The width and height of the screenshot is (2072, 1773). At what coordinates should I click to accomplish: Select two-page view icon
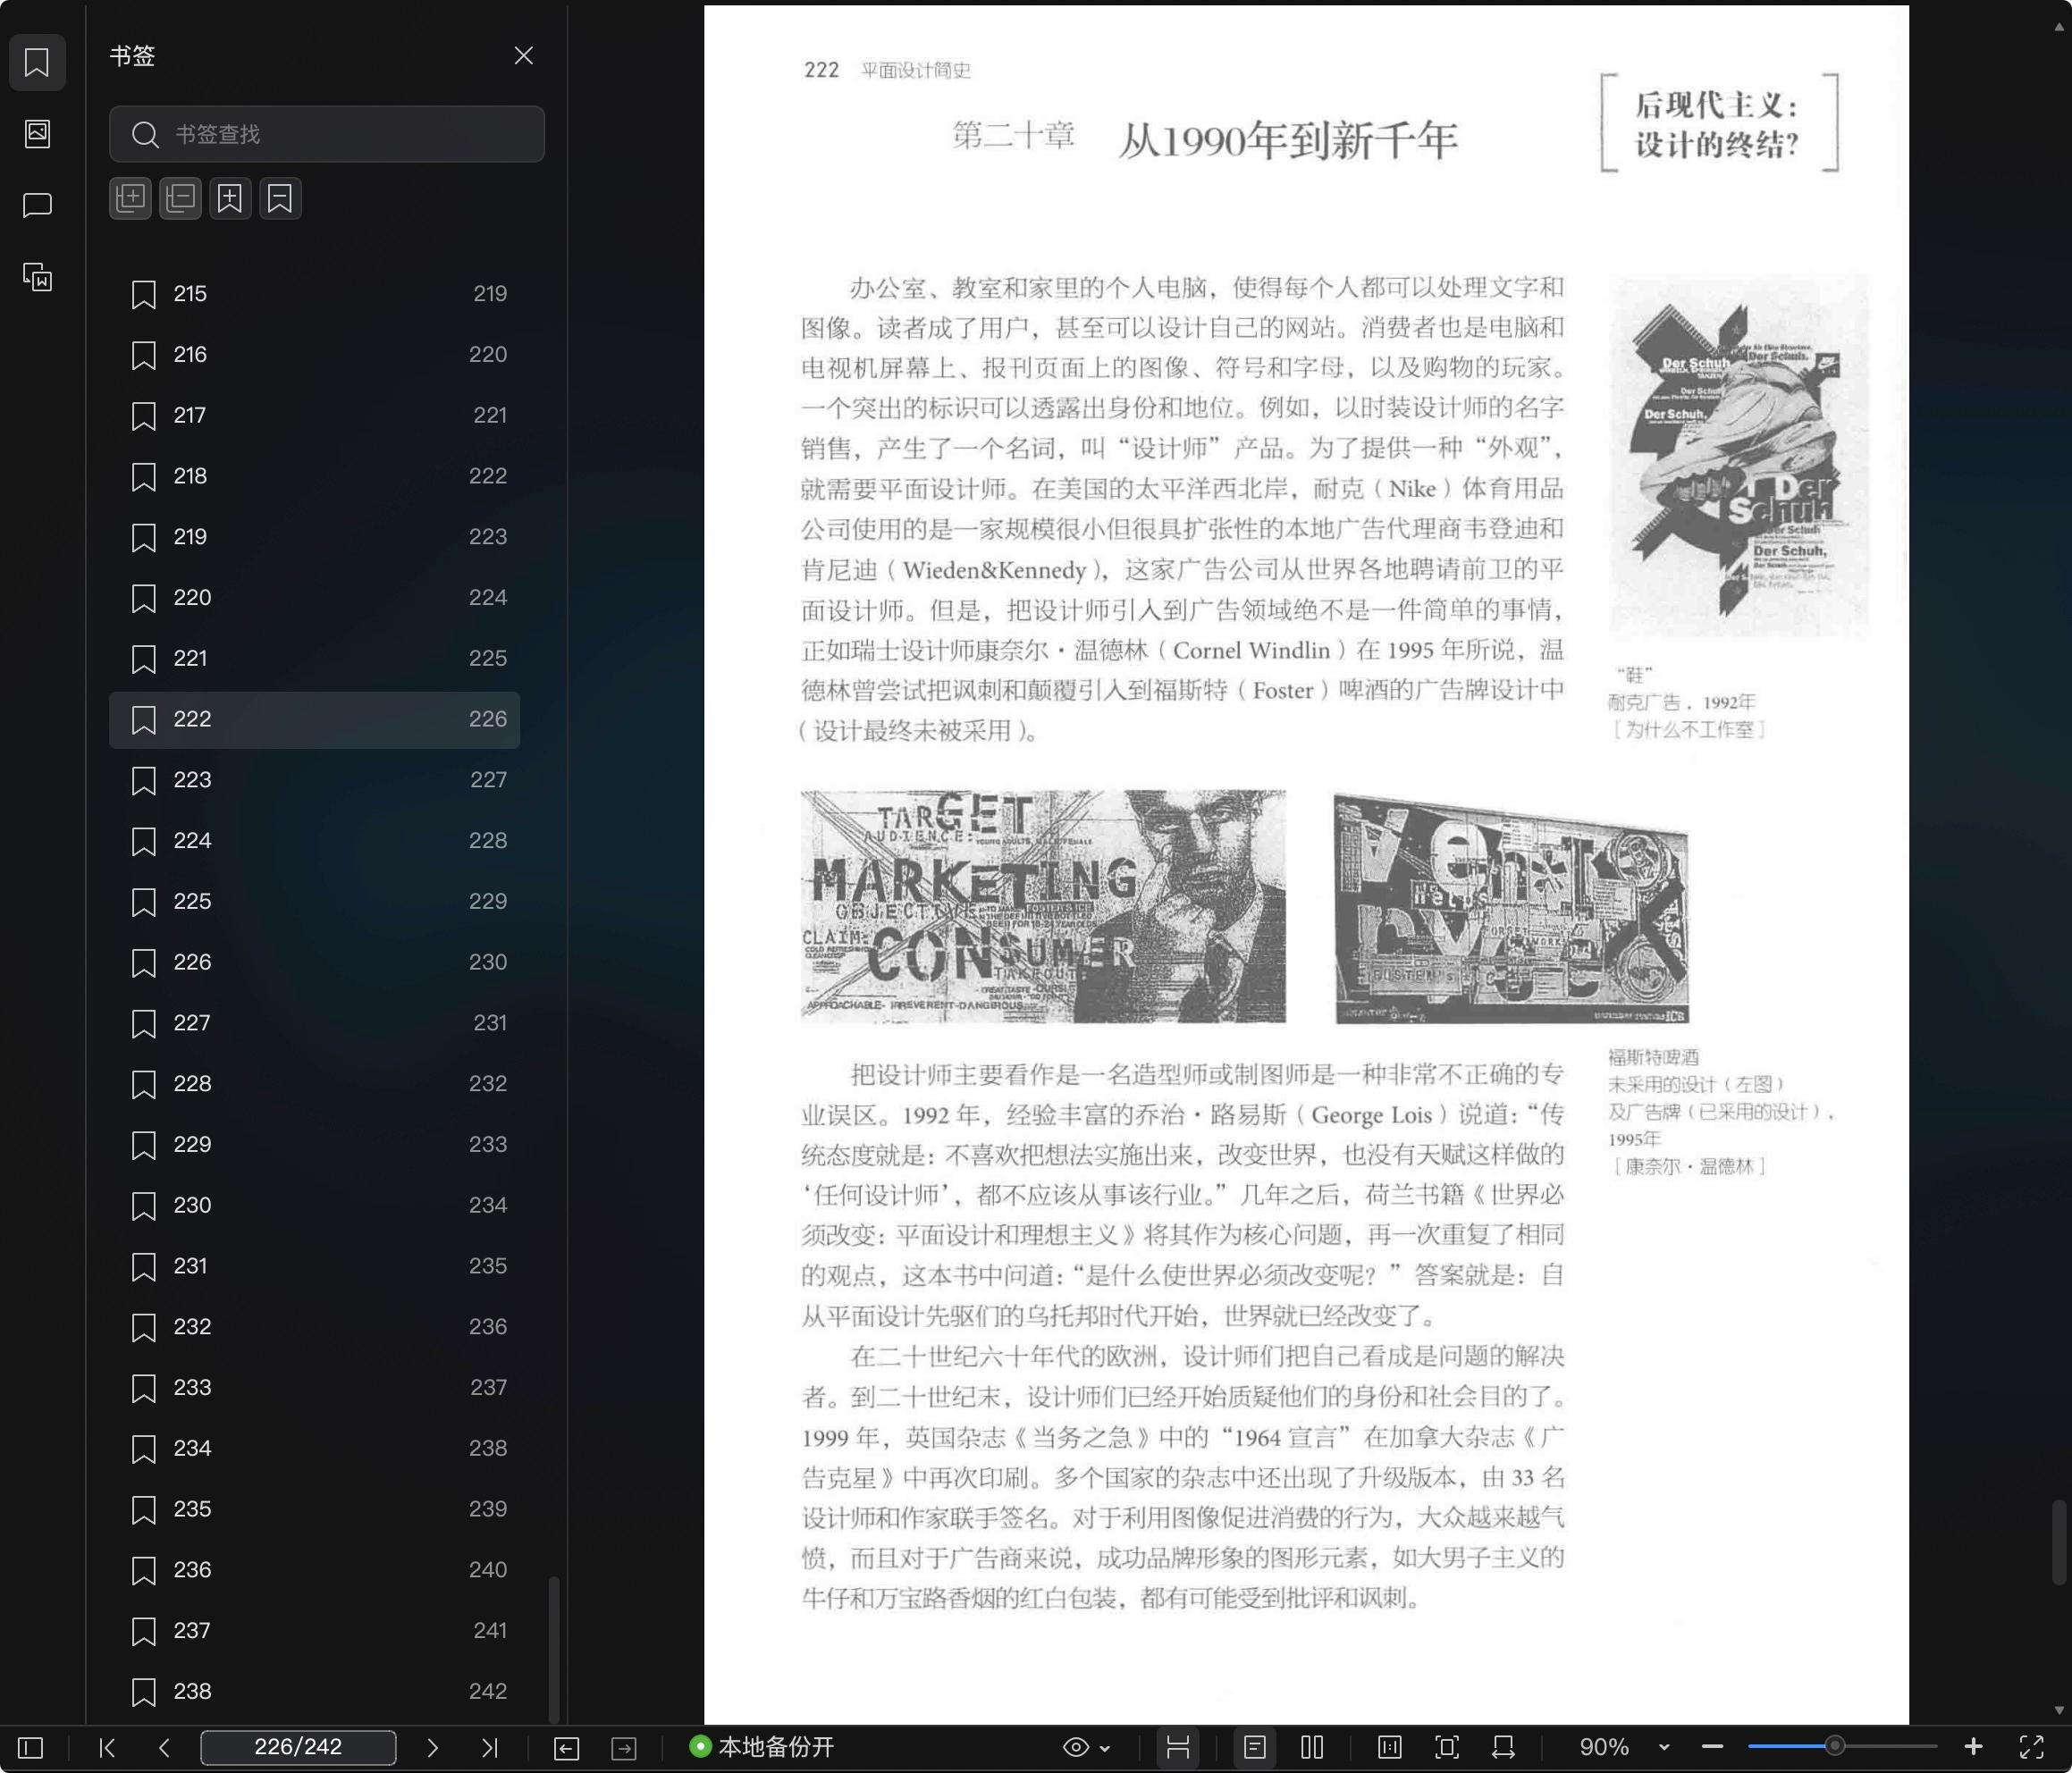[x=1313, y=1748]
